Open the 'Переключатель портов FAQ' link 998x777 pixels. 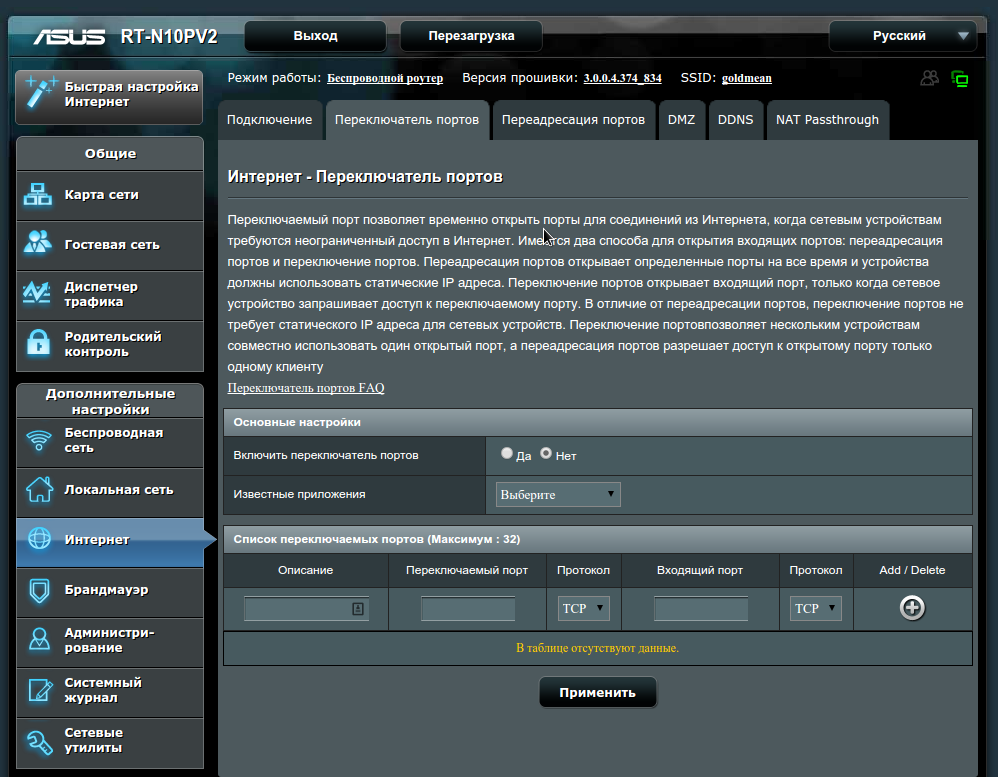306,388
